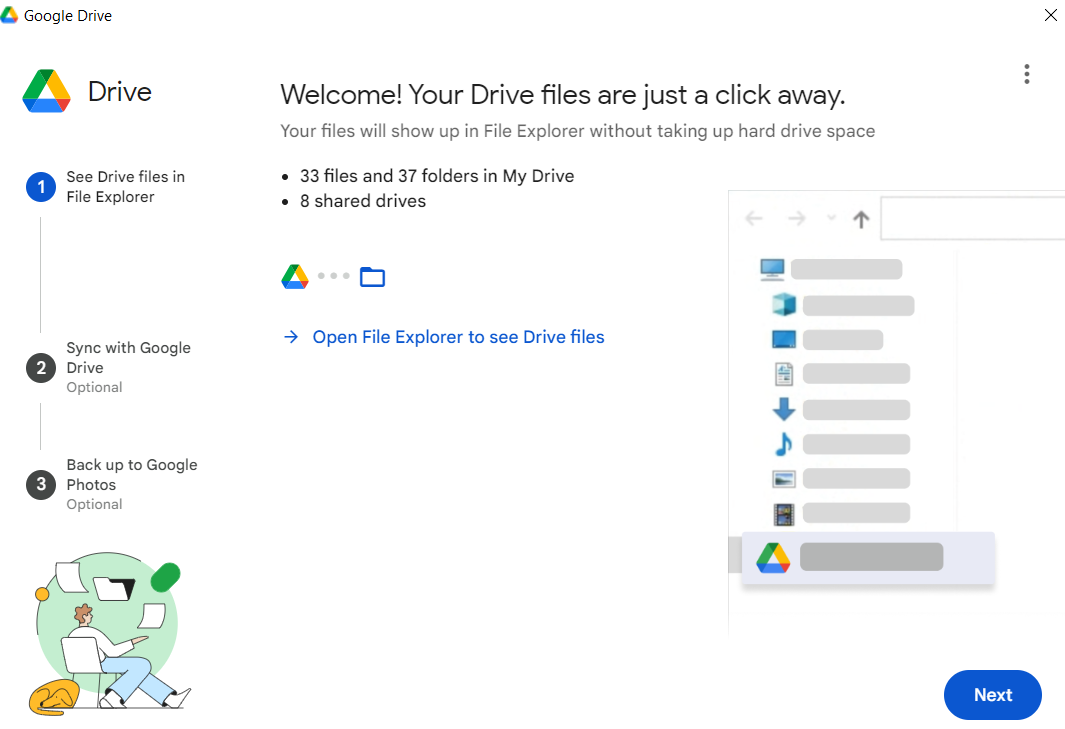Click the desktop screen icon in illustration
The width and height of the screenshot is (1065, 729).
[x=784, y=339]
